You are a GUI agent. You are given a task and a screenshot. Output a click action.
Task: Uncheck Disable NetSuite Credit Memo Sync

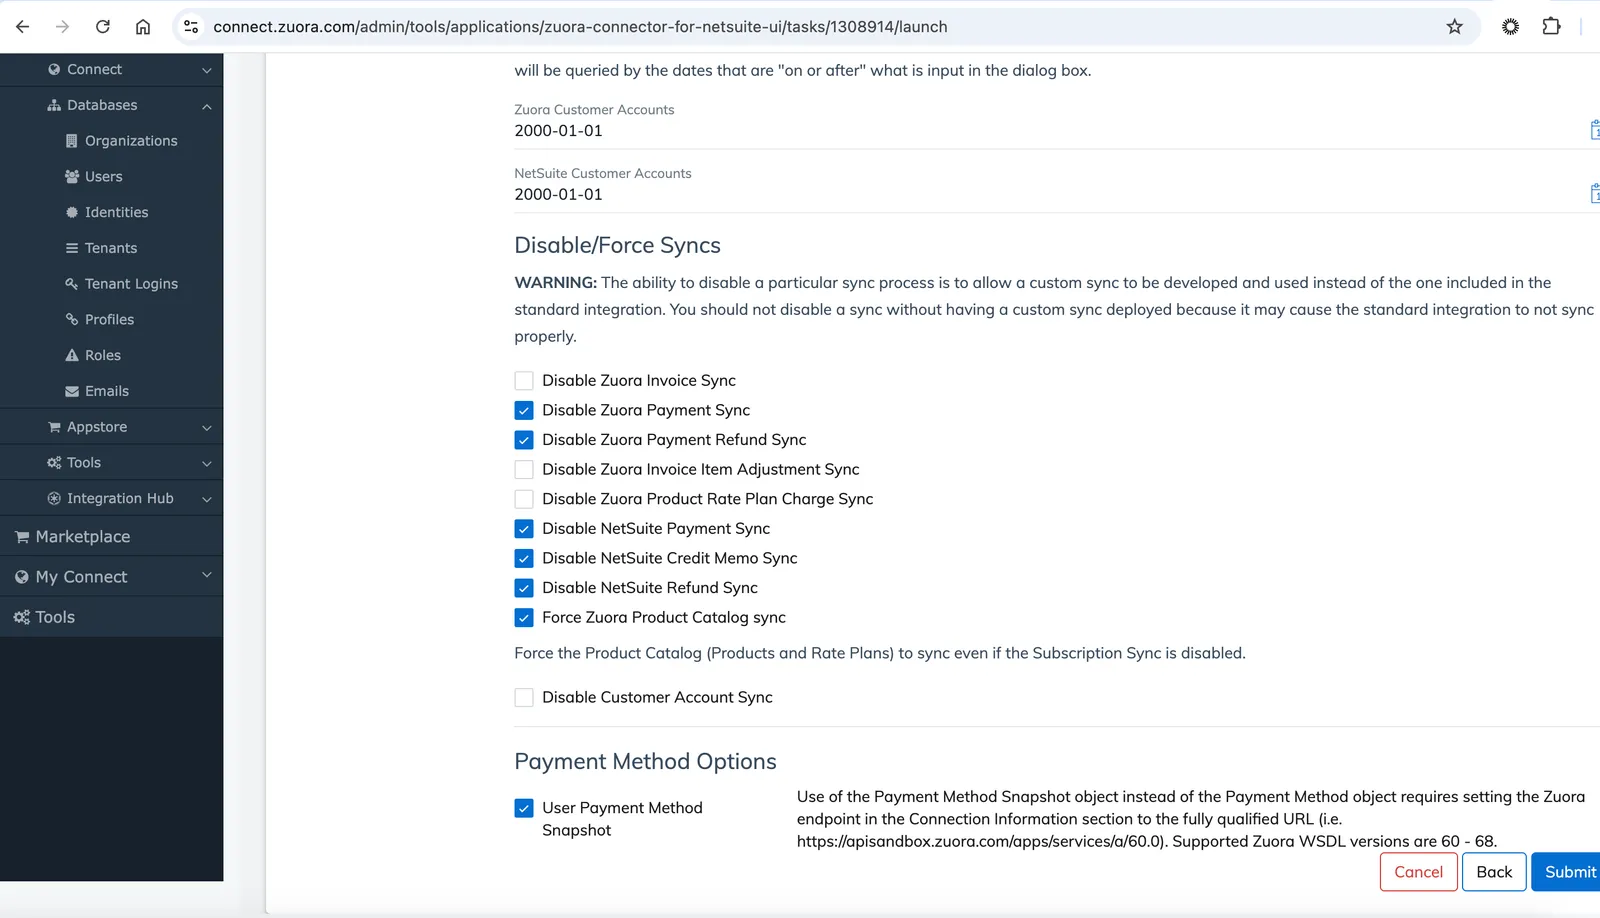pyautogui.click(x=524, y=558)
